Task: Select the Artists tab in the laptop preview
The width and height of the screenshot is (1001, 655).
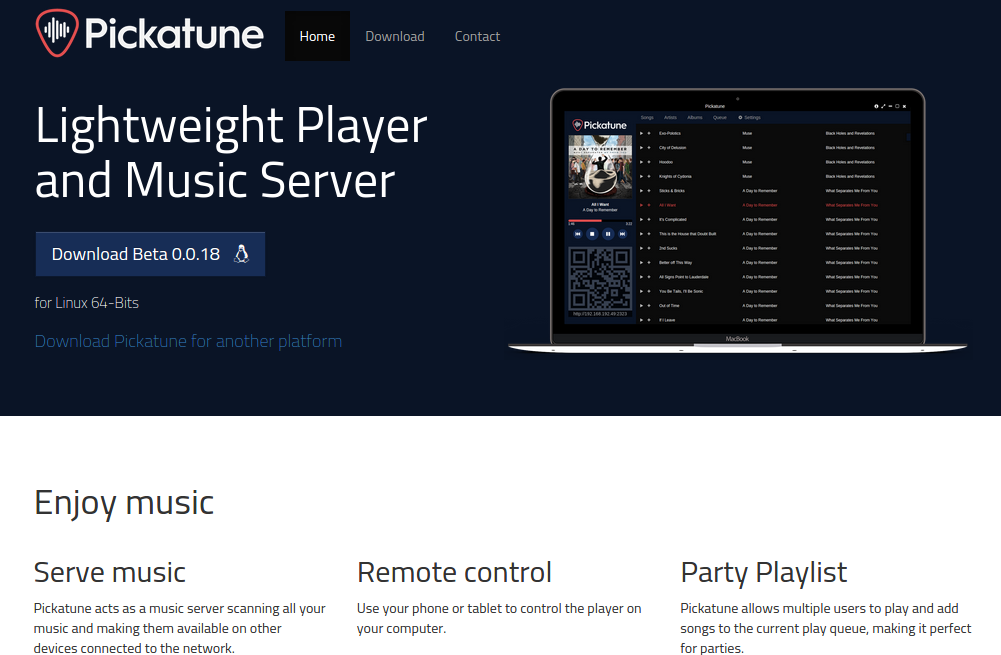Action: pos(670,117)
